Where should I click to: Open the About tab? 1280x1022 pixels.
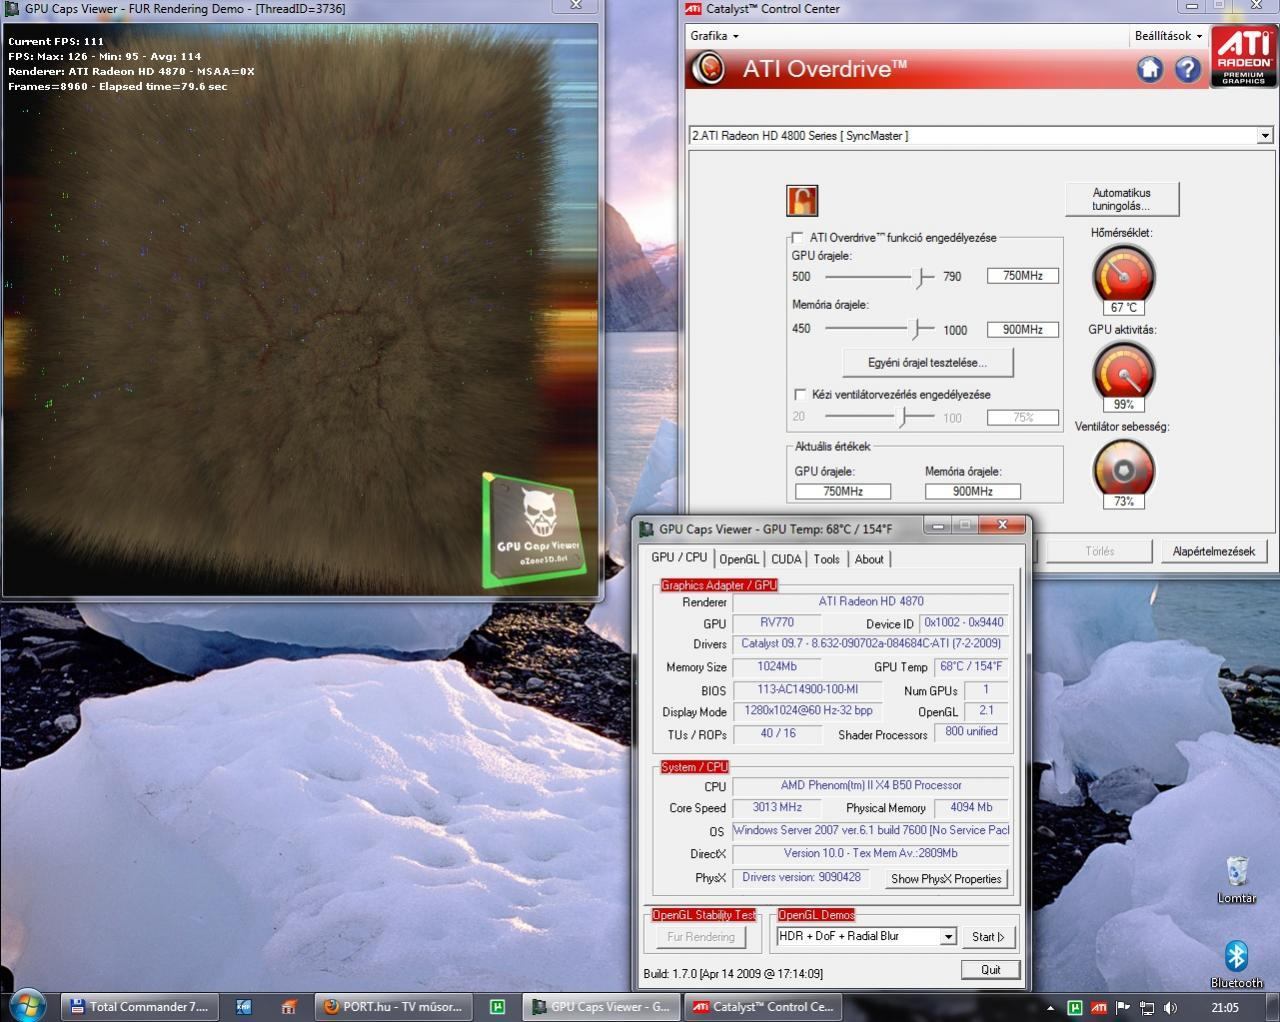coord(869,560)
